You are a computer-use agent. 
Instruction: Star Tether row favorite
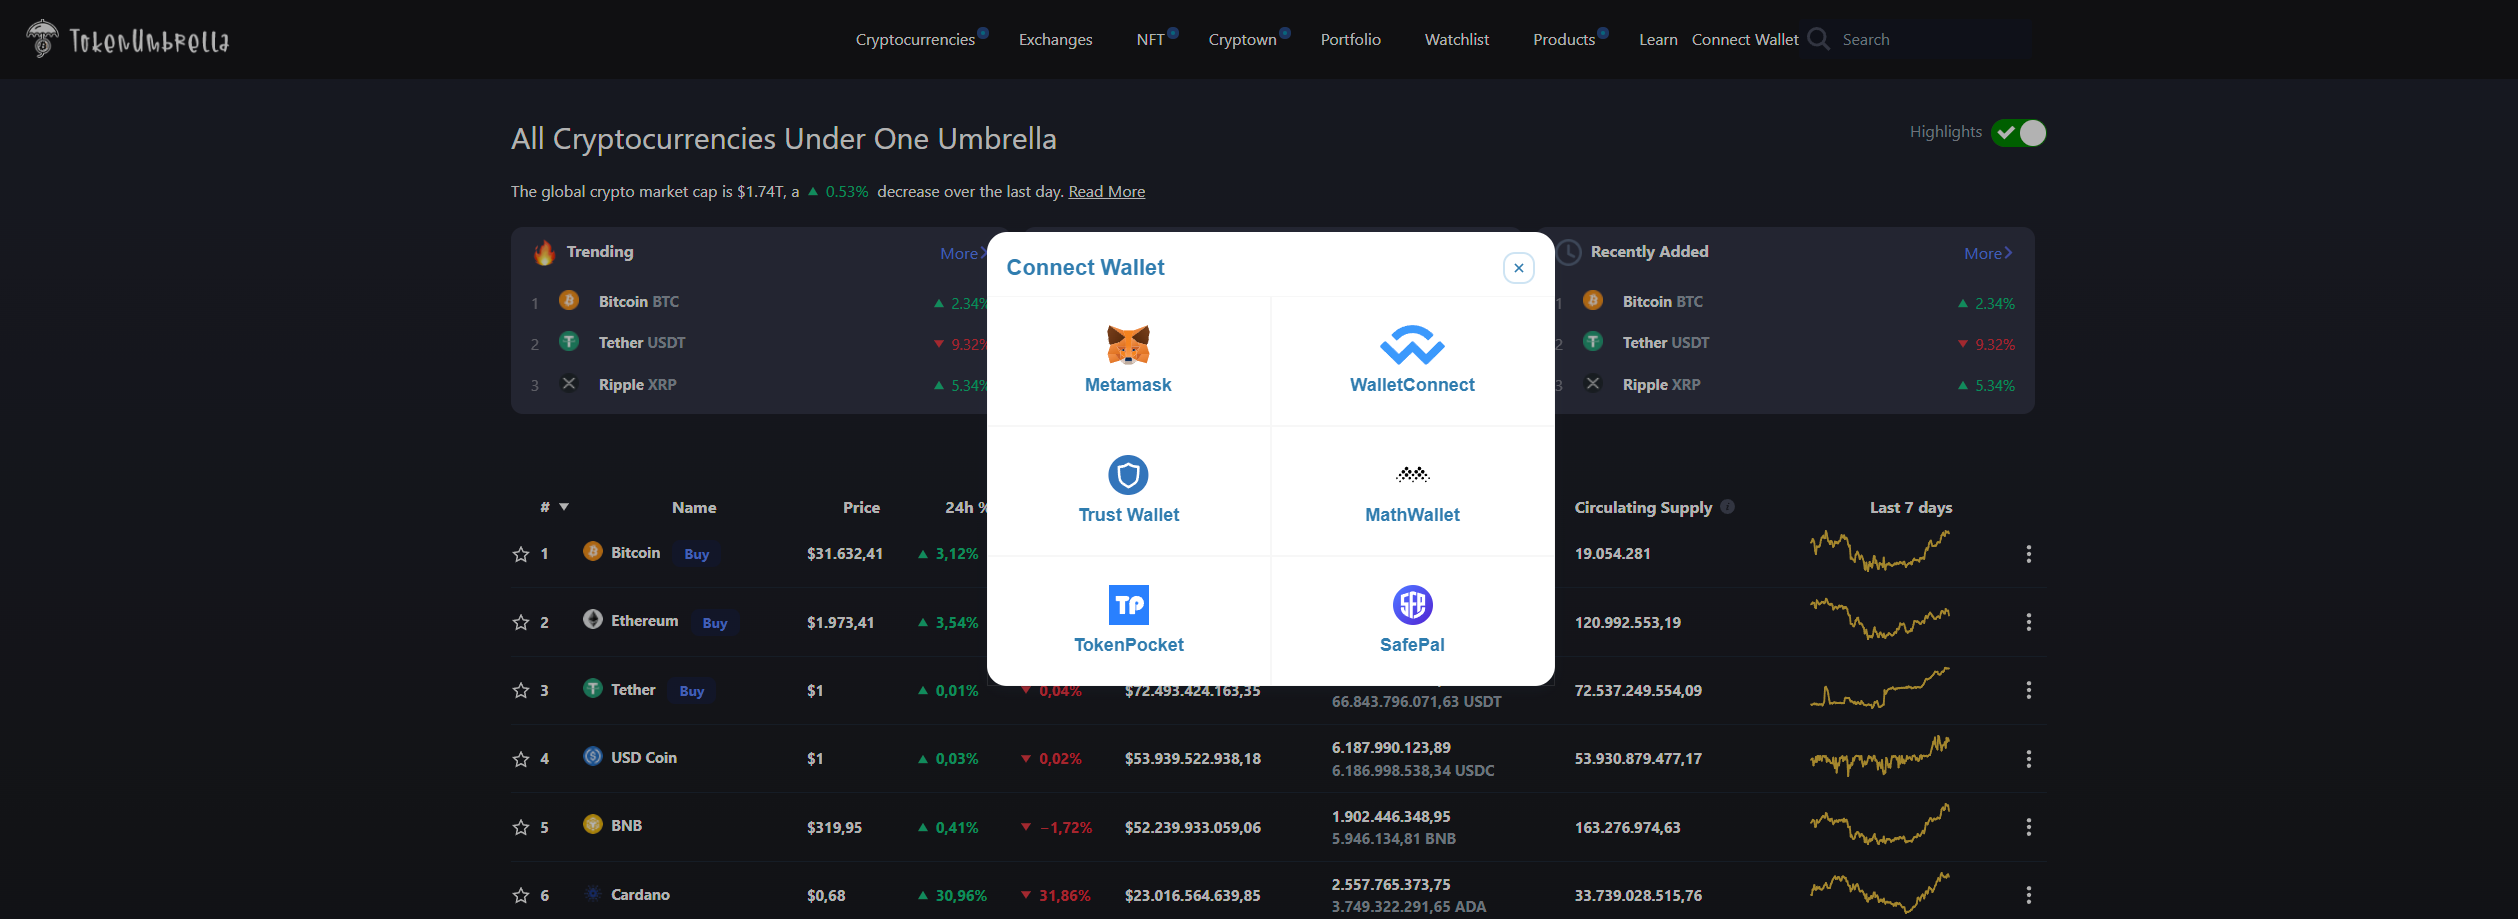(521, 690)
